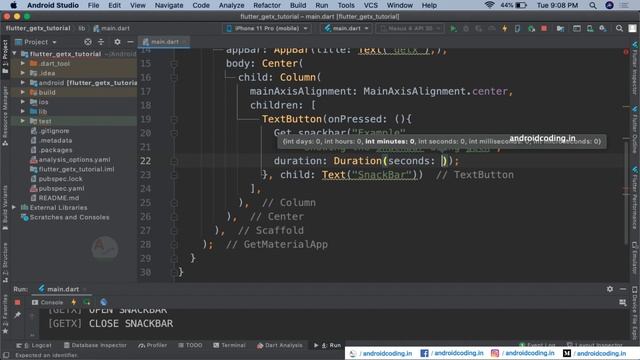Image resolution: width=640 pixels, height=360 pixels.
Task: Select README.md in project tree
Action: coord(59,198)
